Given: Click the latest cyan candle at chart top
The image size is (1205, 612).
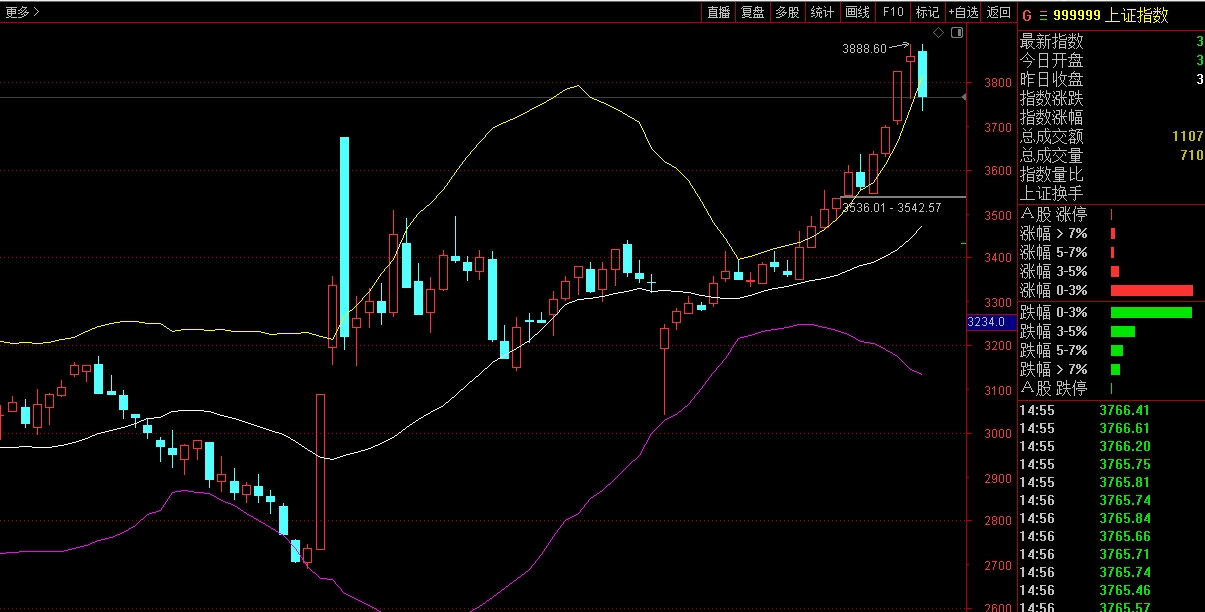Looking at the screenshot, I should click(x=922, y=74).
